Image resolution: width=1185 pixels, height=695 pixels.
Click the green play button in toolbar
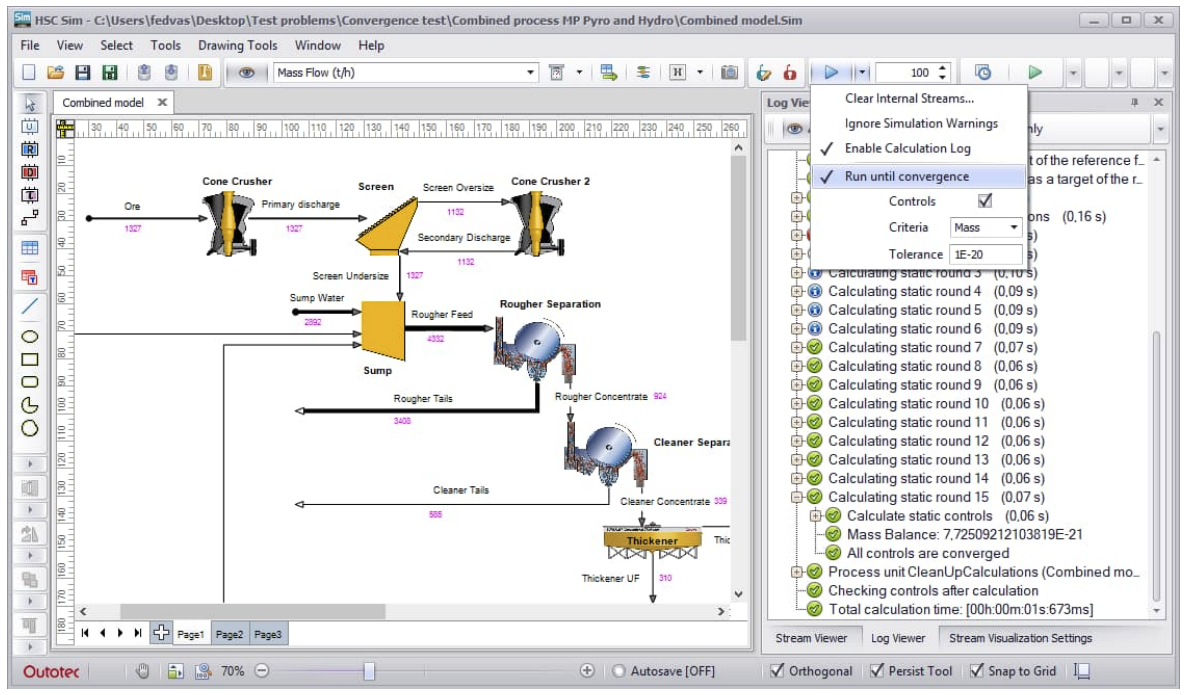pyautogui.click(x=1035, y=73)
